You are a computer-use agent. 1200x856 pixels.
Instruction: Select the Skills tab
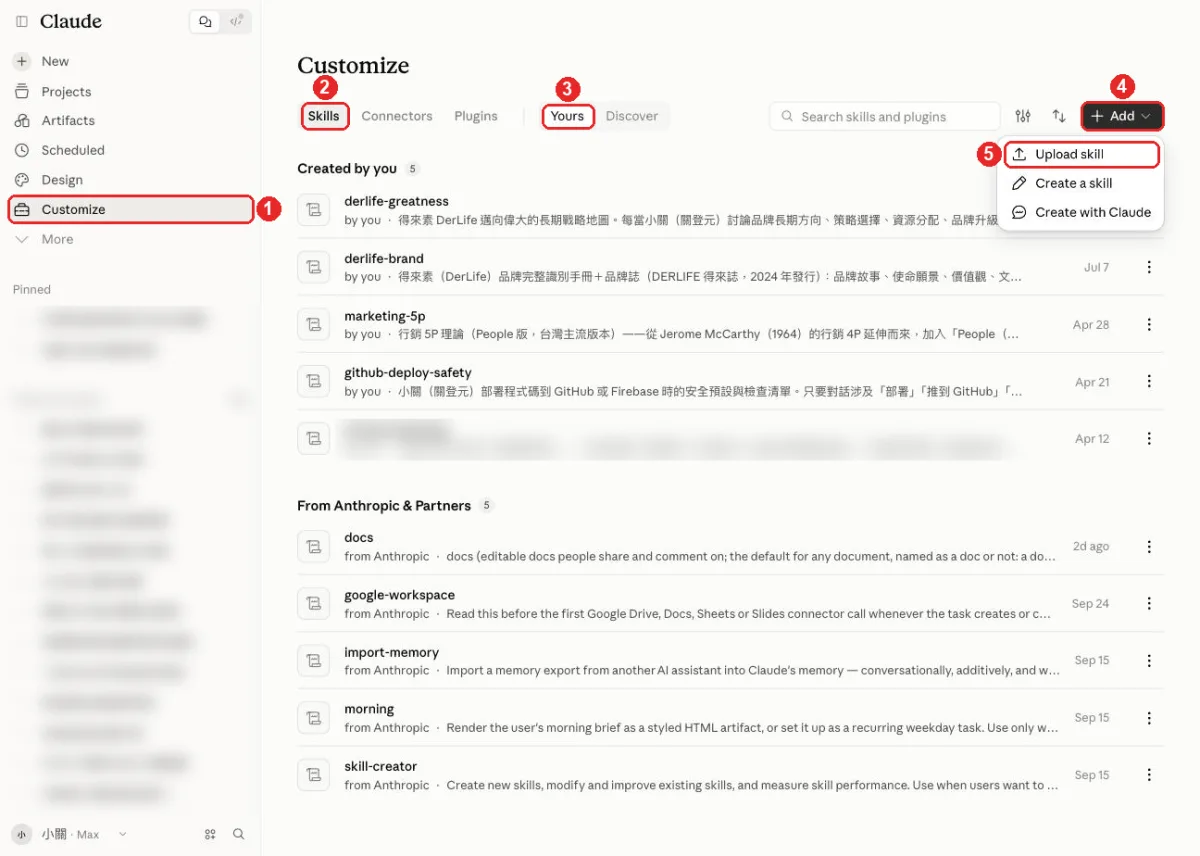[x=324, y=116]
